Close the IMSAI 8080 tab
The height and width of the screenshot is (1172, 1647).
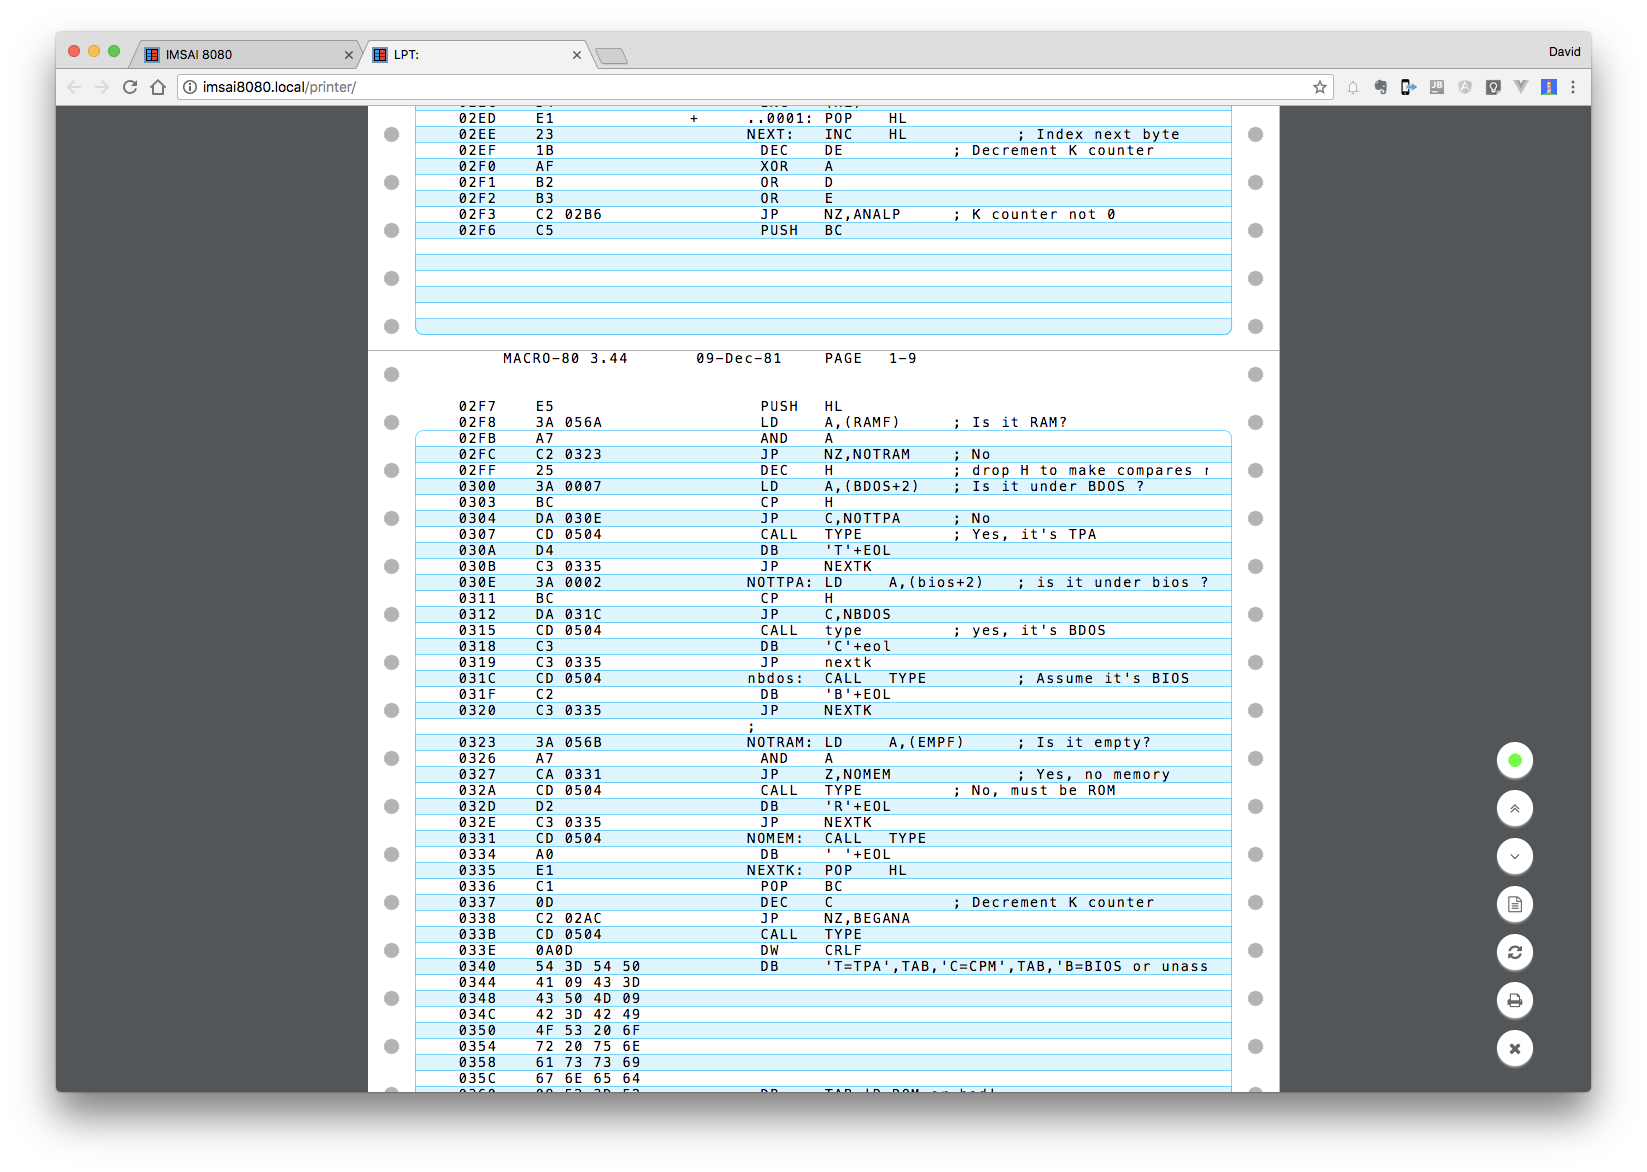[348, 55]
